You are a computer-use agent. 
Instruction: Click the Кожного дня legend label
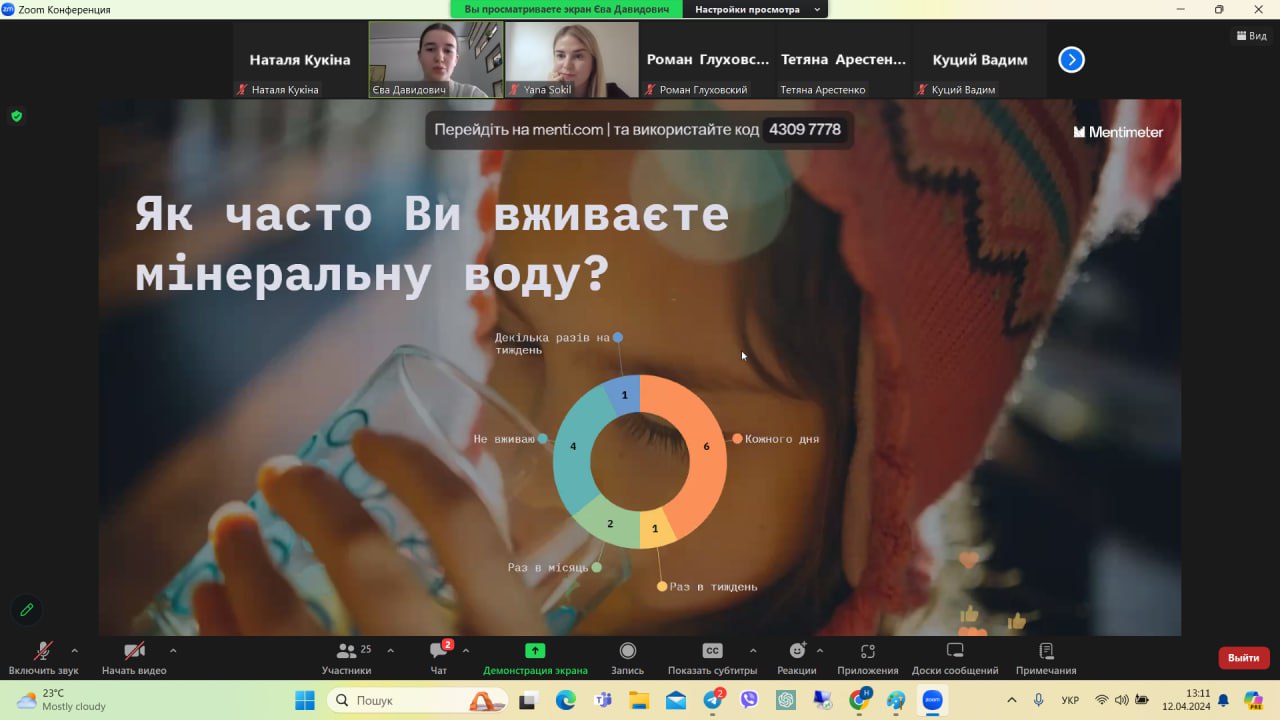coord(782,439)
